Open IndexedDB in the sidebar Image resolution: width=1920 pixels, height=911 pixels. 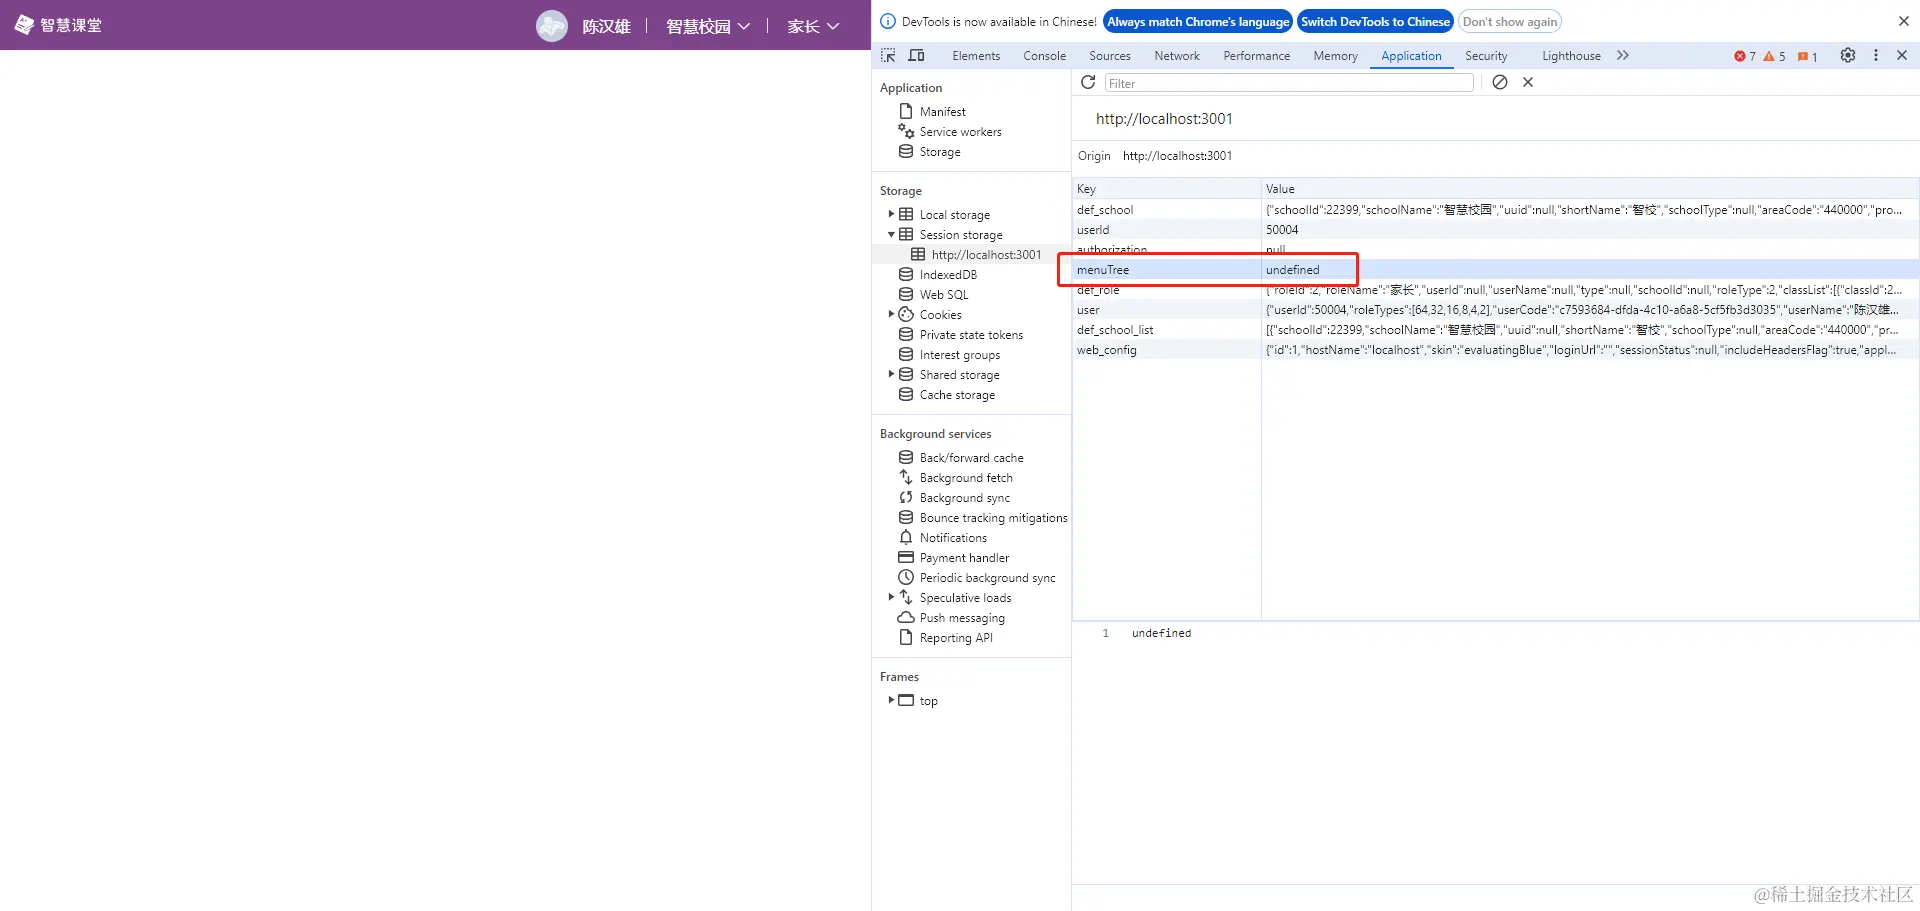coord(948,275)
